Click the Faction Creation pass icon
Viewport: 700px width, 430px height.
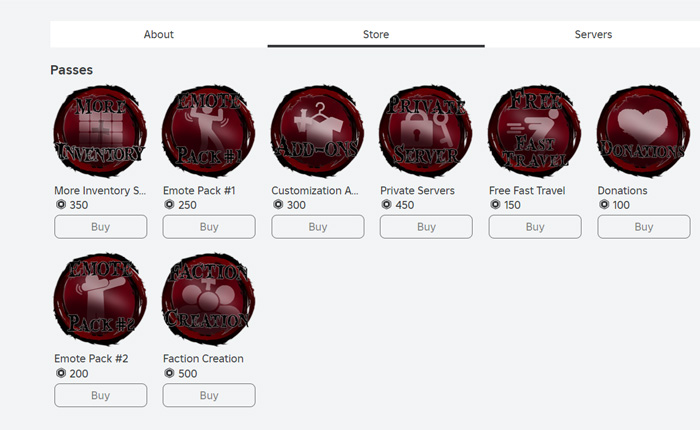208,299
